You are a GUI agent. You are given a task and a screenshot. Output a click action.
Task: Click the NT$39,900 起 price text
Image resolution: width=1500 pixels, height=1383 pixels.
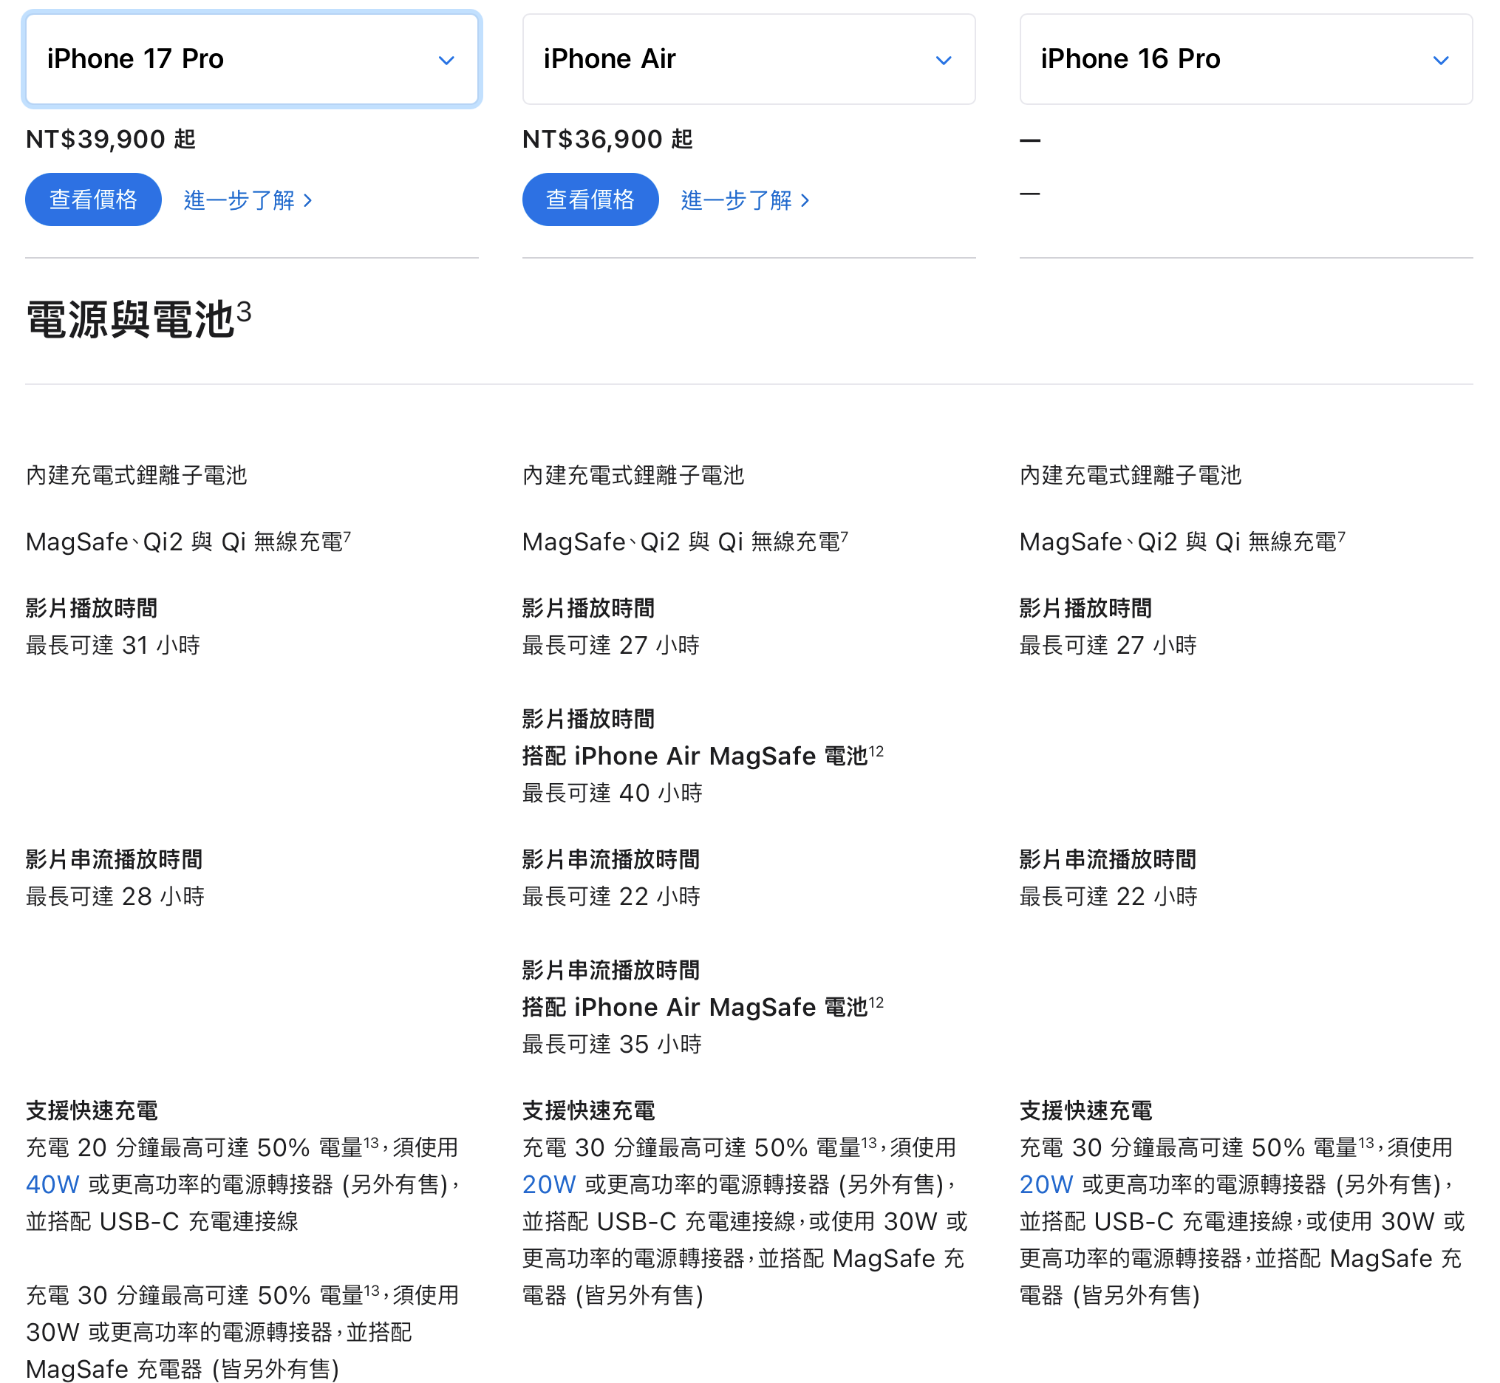click(111, 139)
